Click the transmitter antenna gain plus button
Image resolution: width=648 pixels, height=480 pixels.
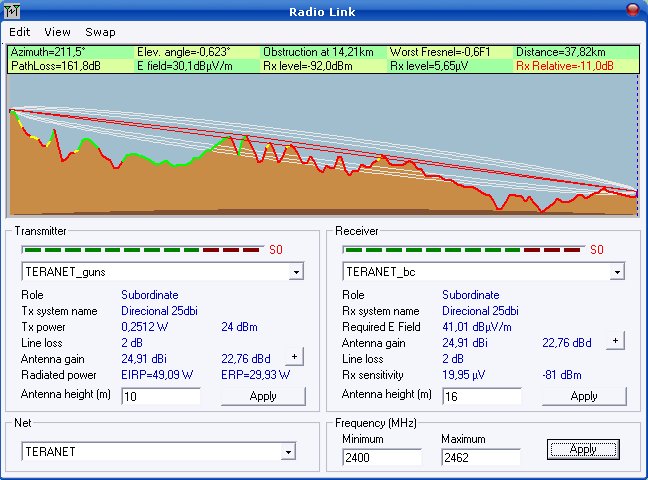(295, 357)
